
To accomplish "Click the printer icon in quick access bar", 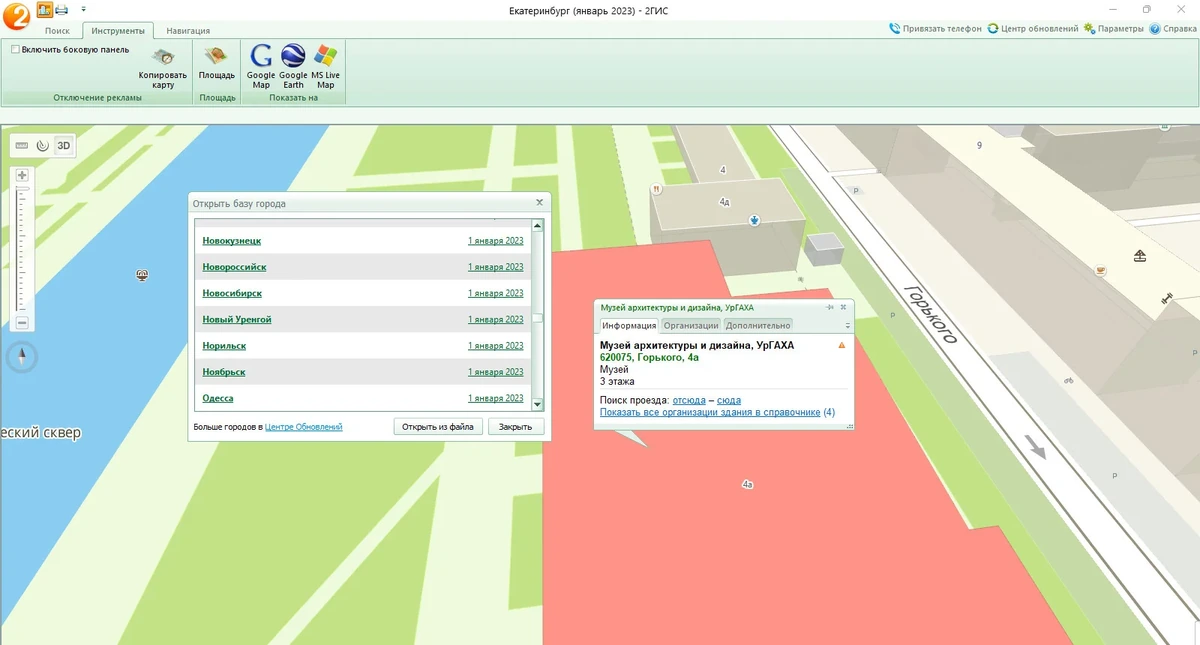I will [61, 9].
